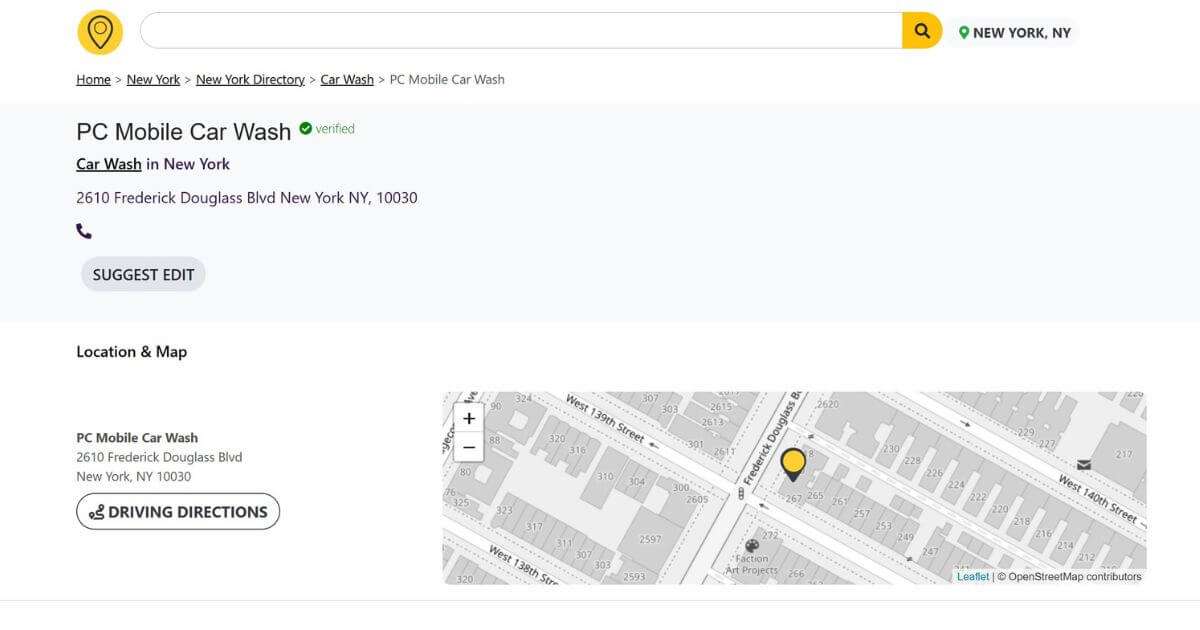Click inside the search input field
This screenshot has height=630, width=1200.
point(520,30)
